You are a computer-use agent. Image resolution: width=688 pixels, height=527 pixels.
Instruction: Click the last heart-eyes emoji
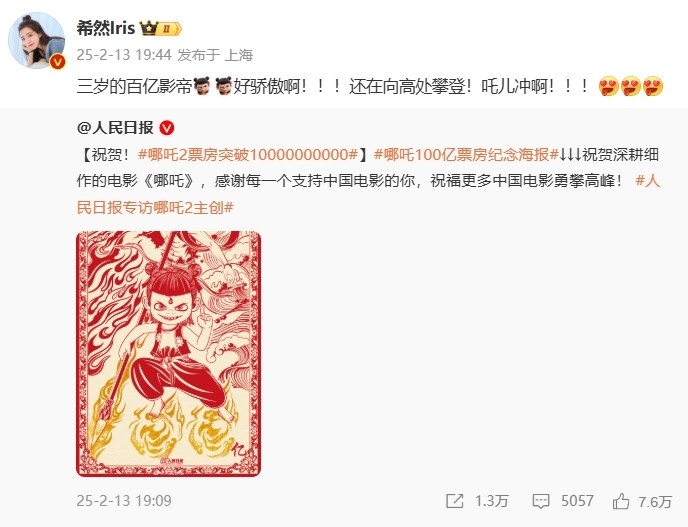(653, 86)
